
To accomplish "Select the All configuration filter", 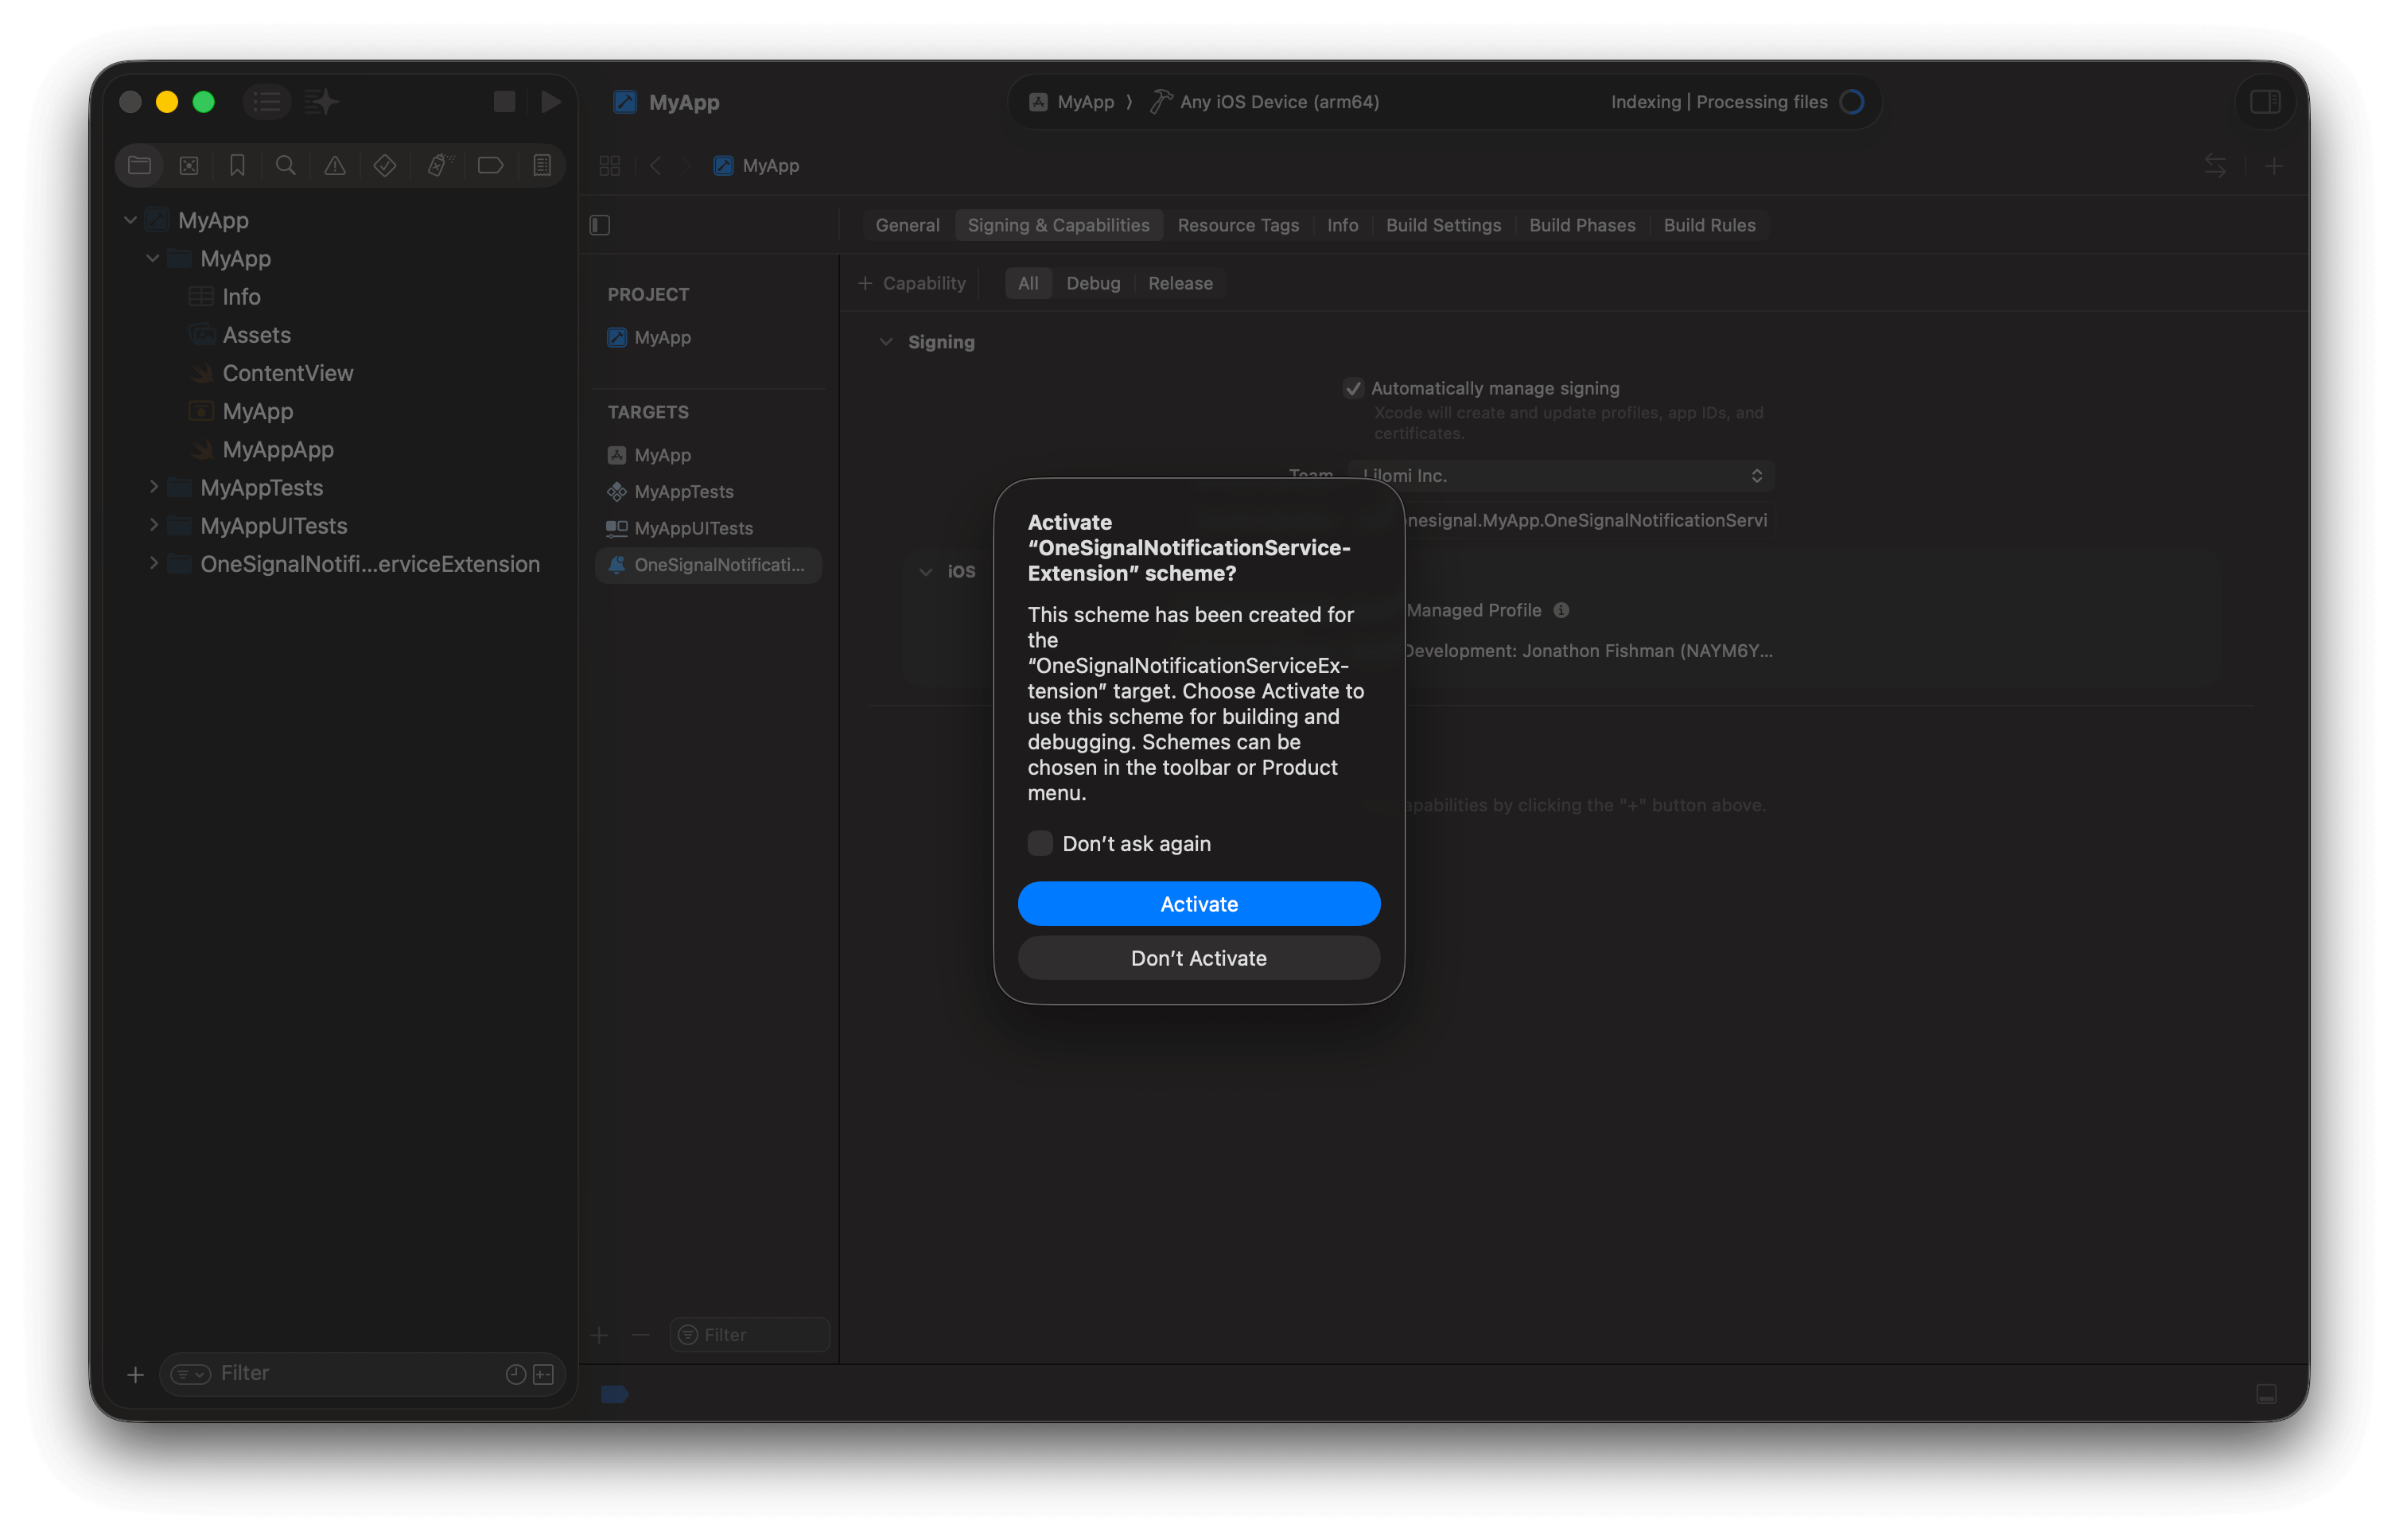I will (1027, 283).
